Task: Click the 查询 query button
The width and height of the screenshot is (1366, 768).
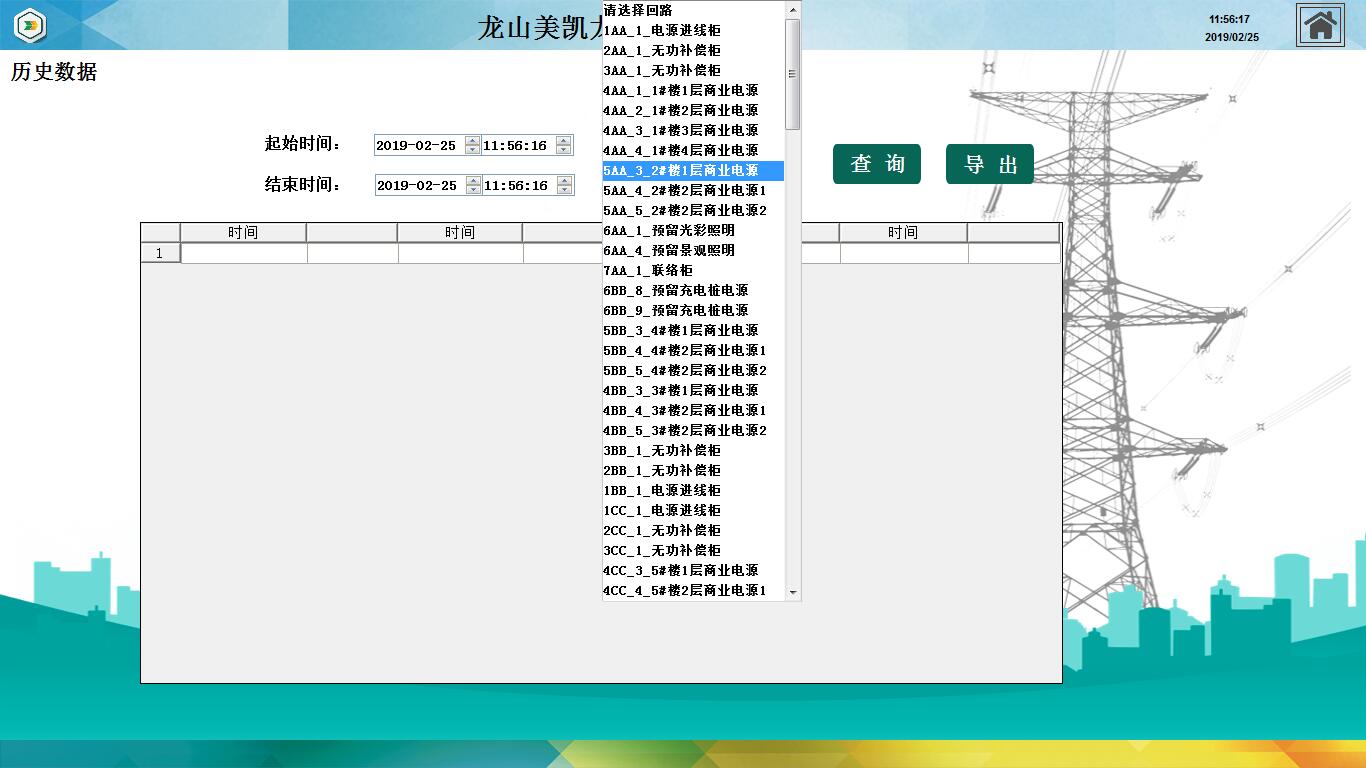Action: tap(876, 164)
